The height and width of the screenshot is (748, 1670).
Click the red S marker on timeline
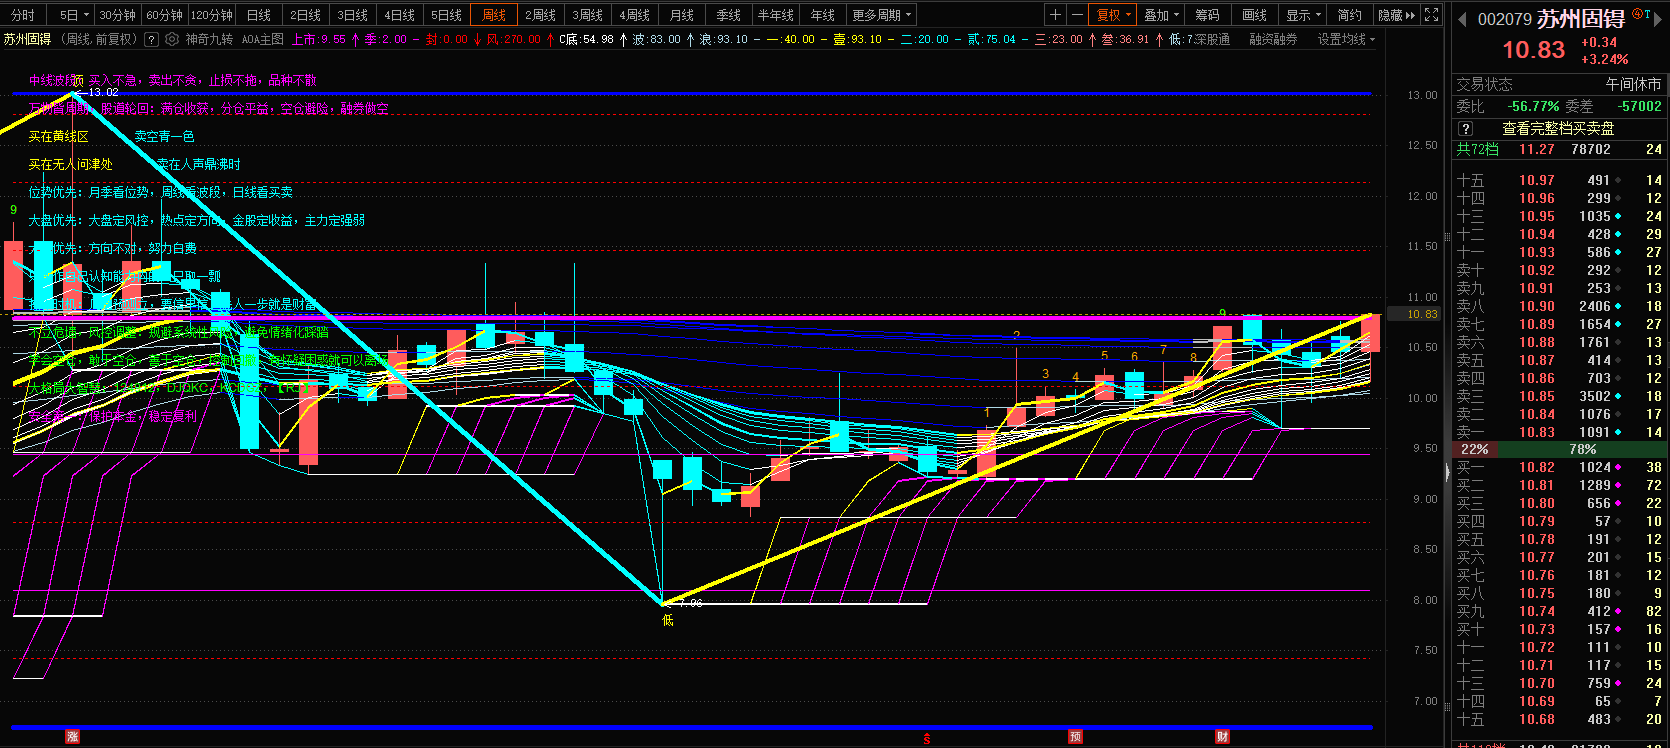[x=927, y=739]
